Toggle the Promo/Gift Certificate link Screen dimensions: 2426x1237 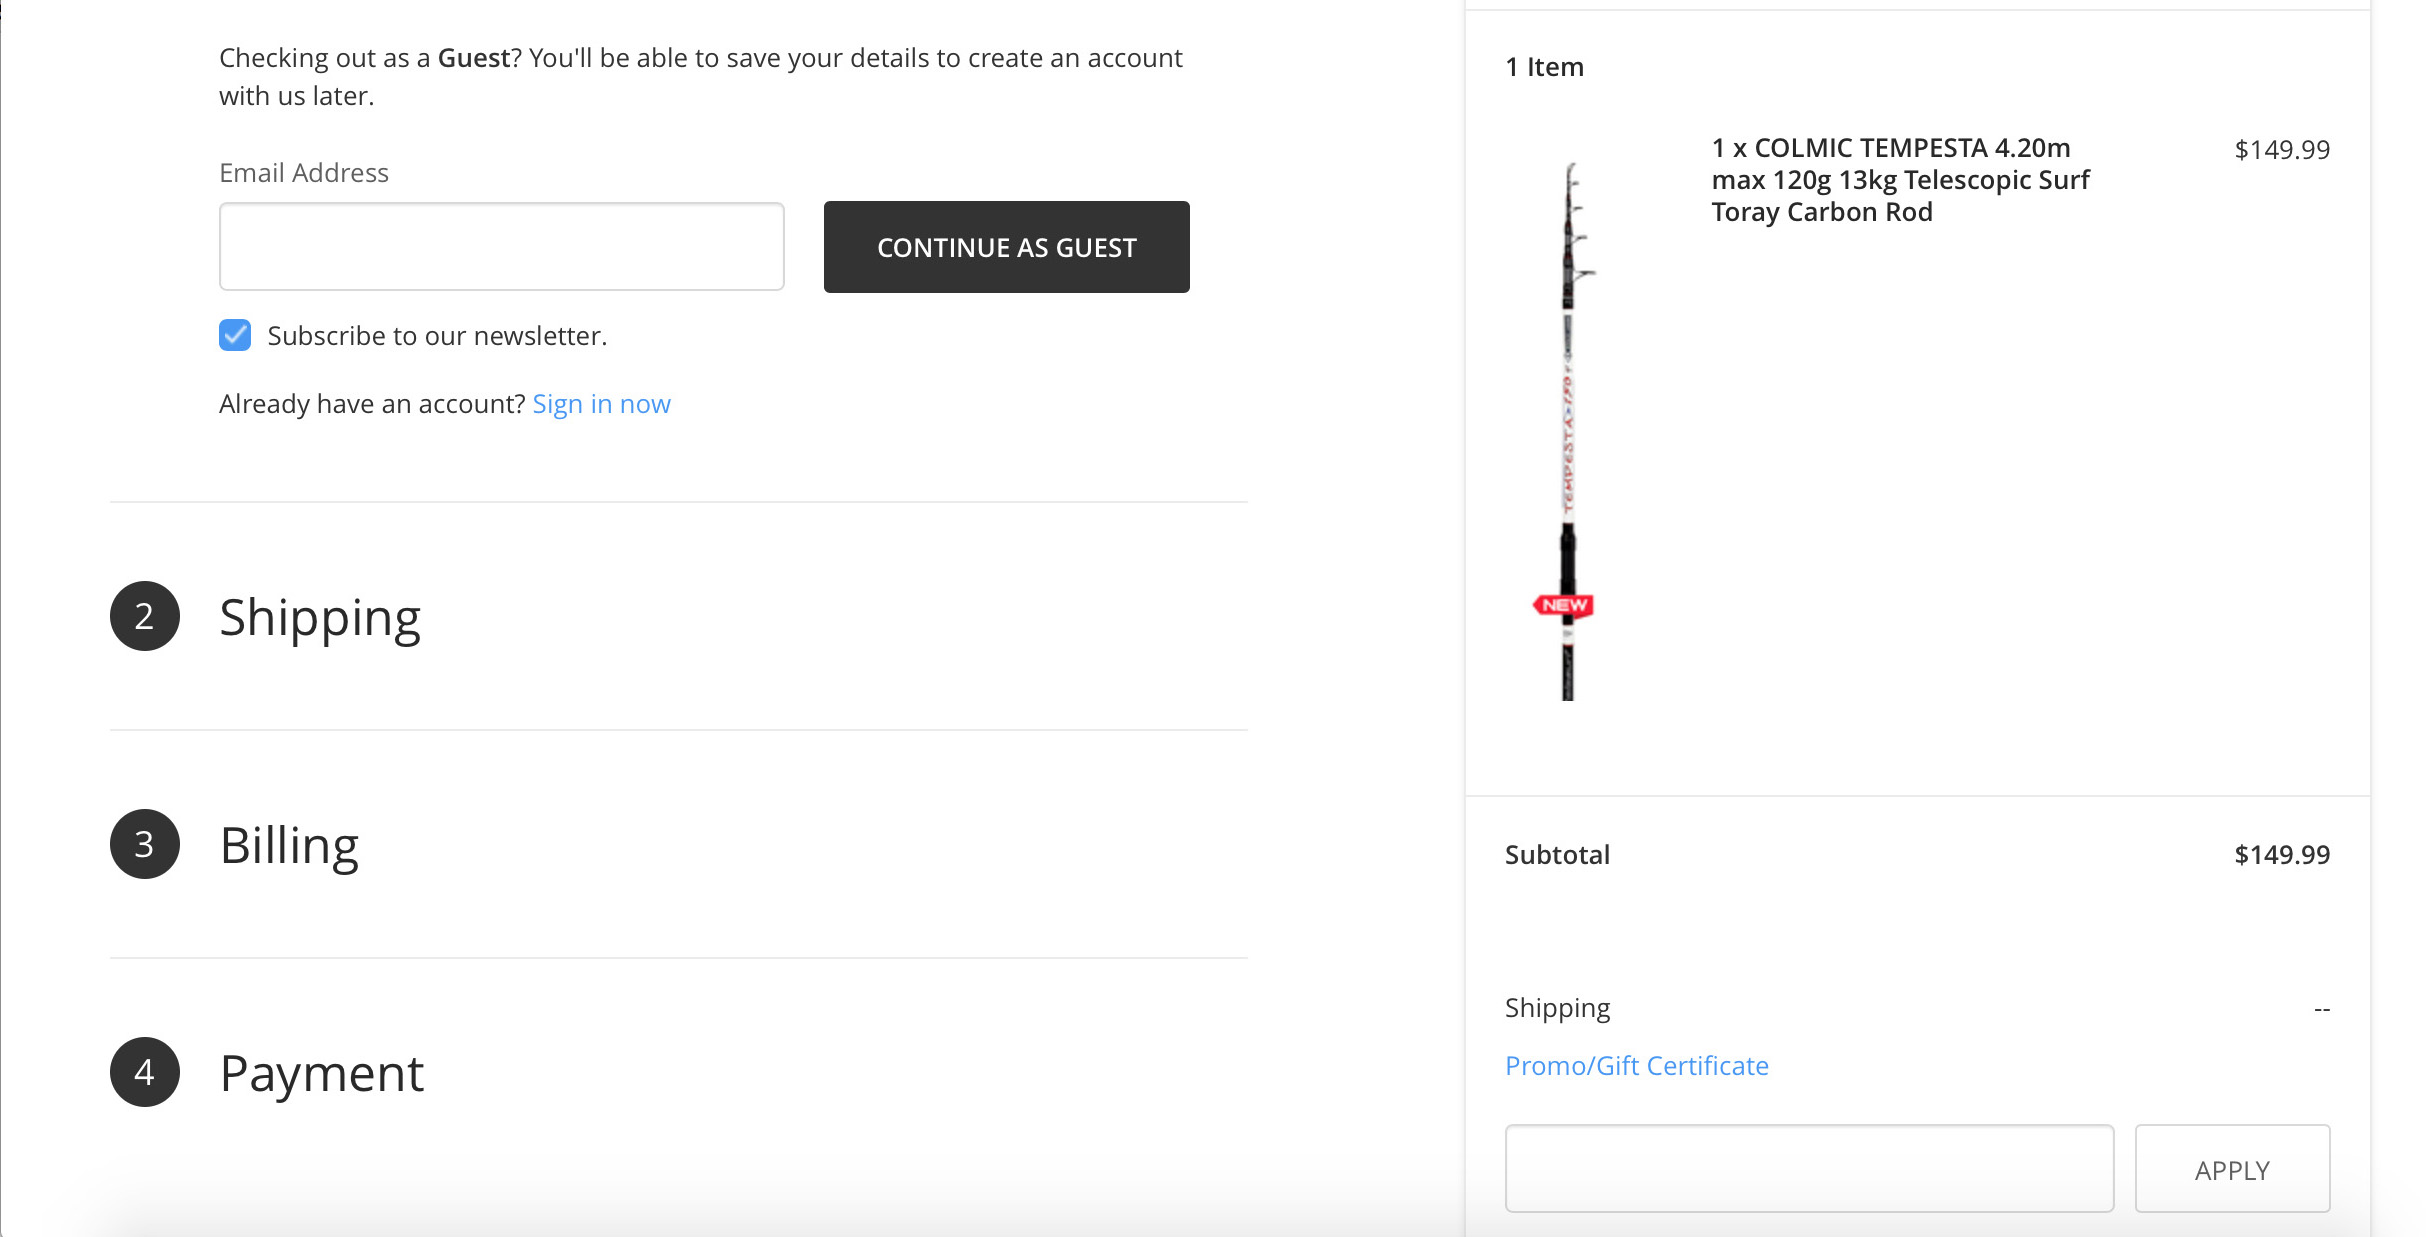(1636, 1066)
